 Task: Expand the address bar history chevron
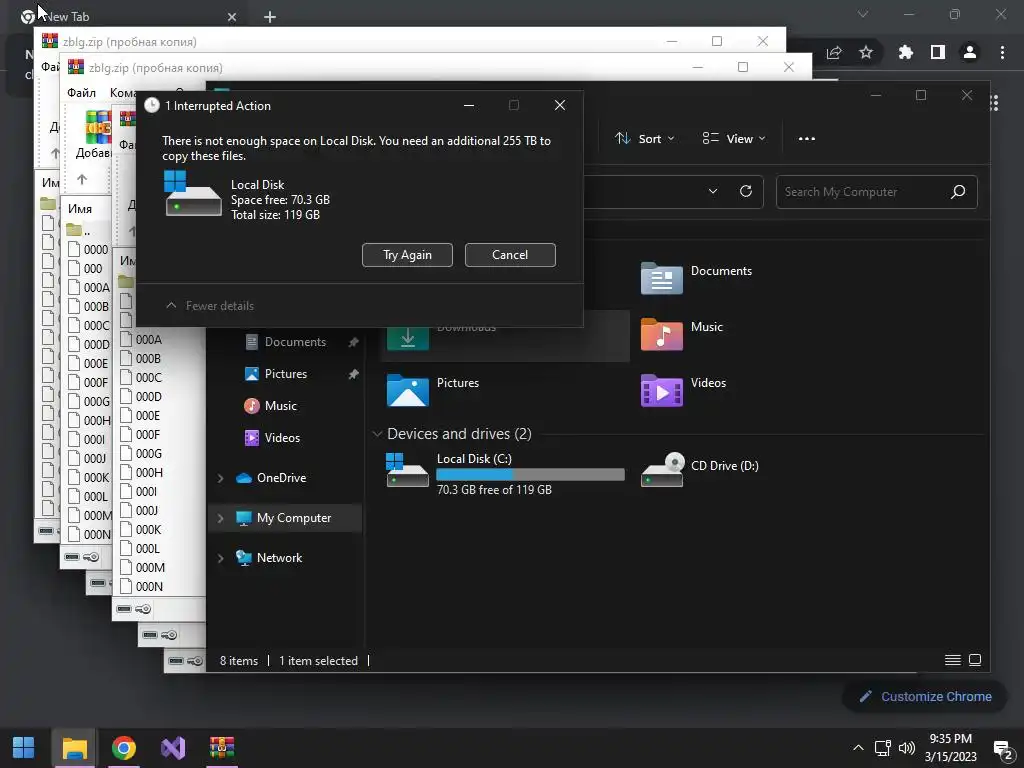click(713, 191)
